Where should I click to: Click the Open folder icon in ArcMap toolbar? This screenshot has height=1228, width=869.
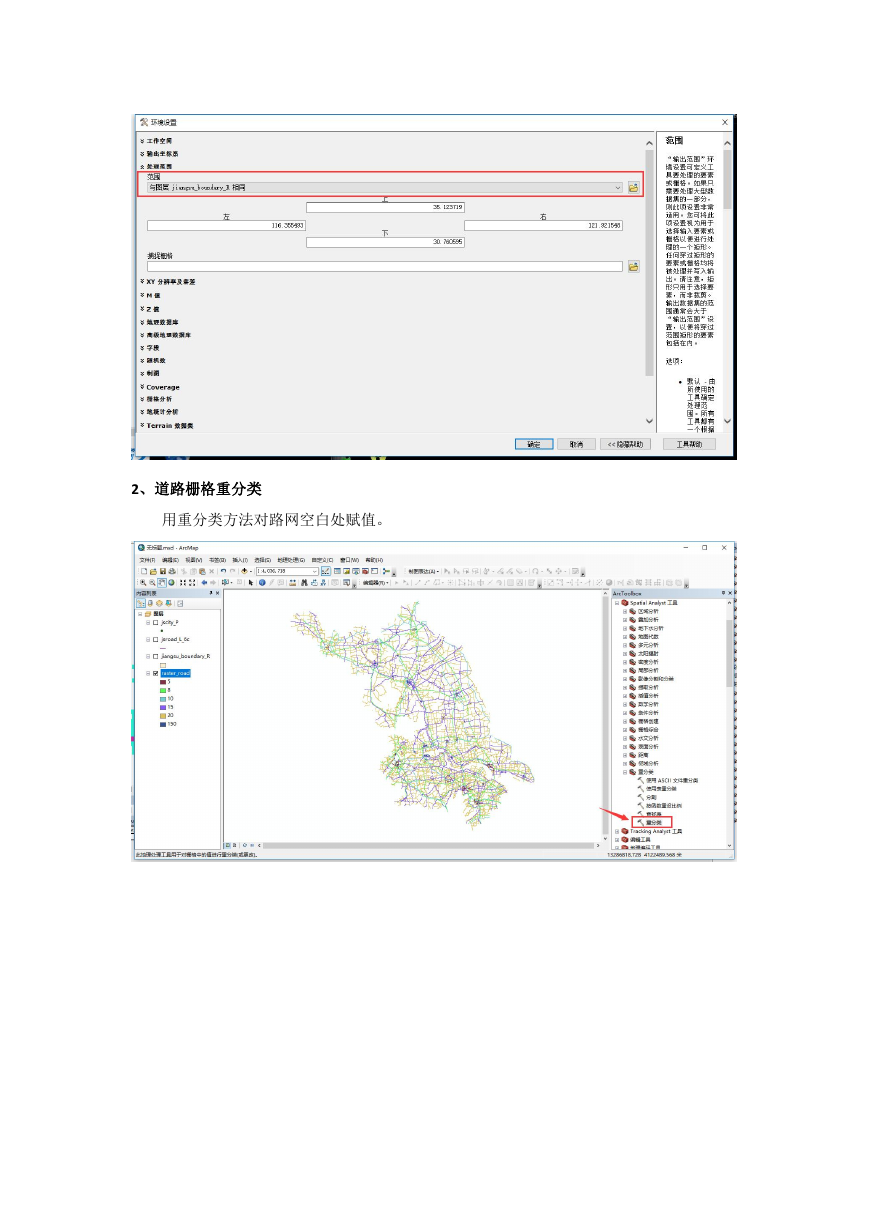152,571
